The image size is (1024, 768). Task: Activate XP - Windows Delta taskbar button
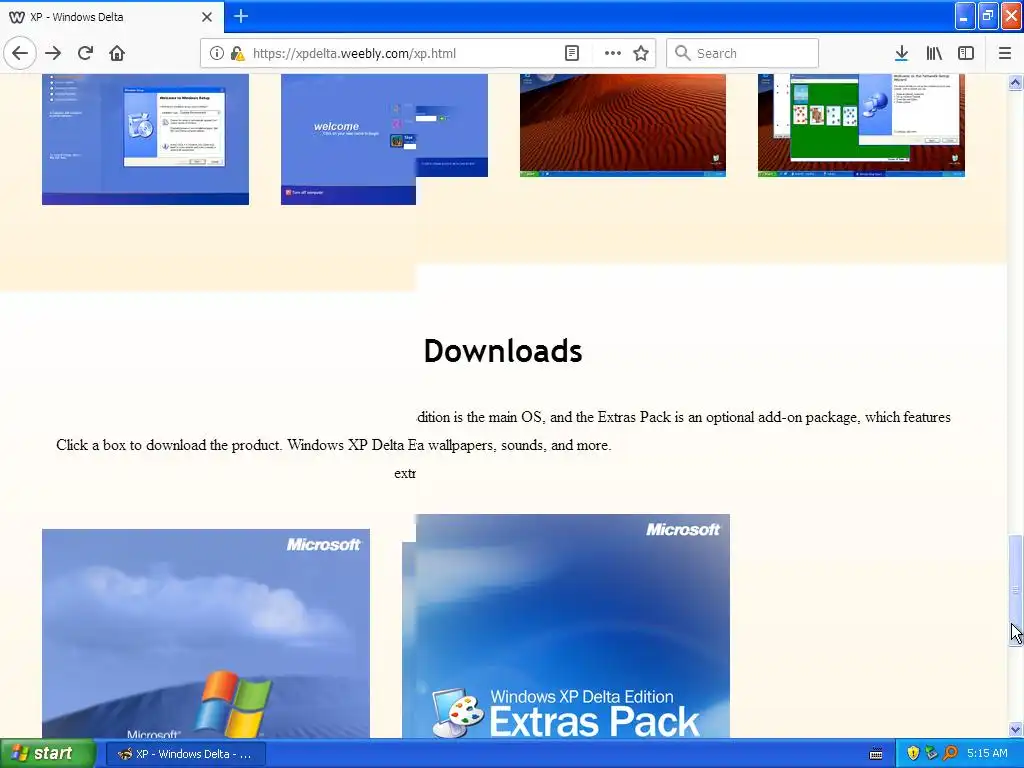185,754
